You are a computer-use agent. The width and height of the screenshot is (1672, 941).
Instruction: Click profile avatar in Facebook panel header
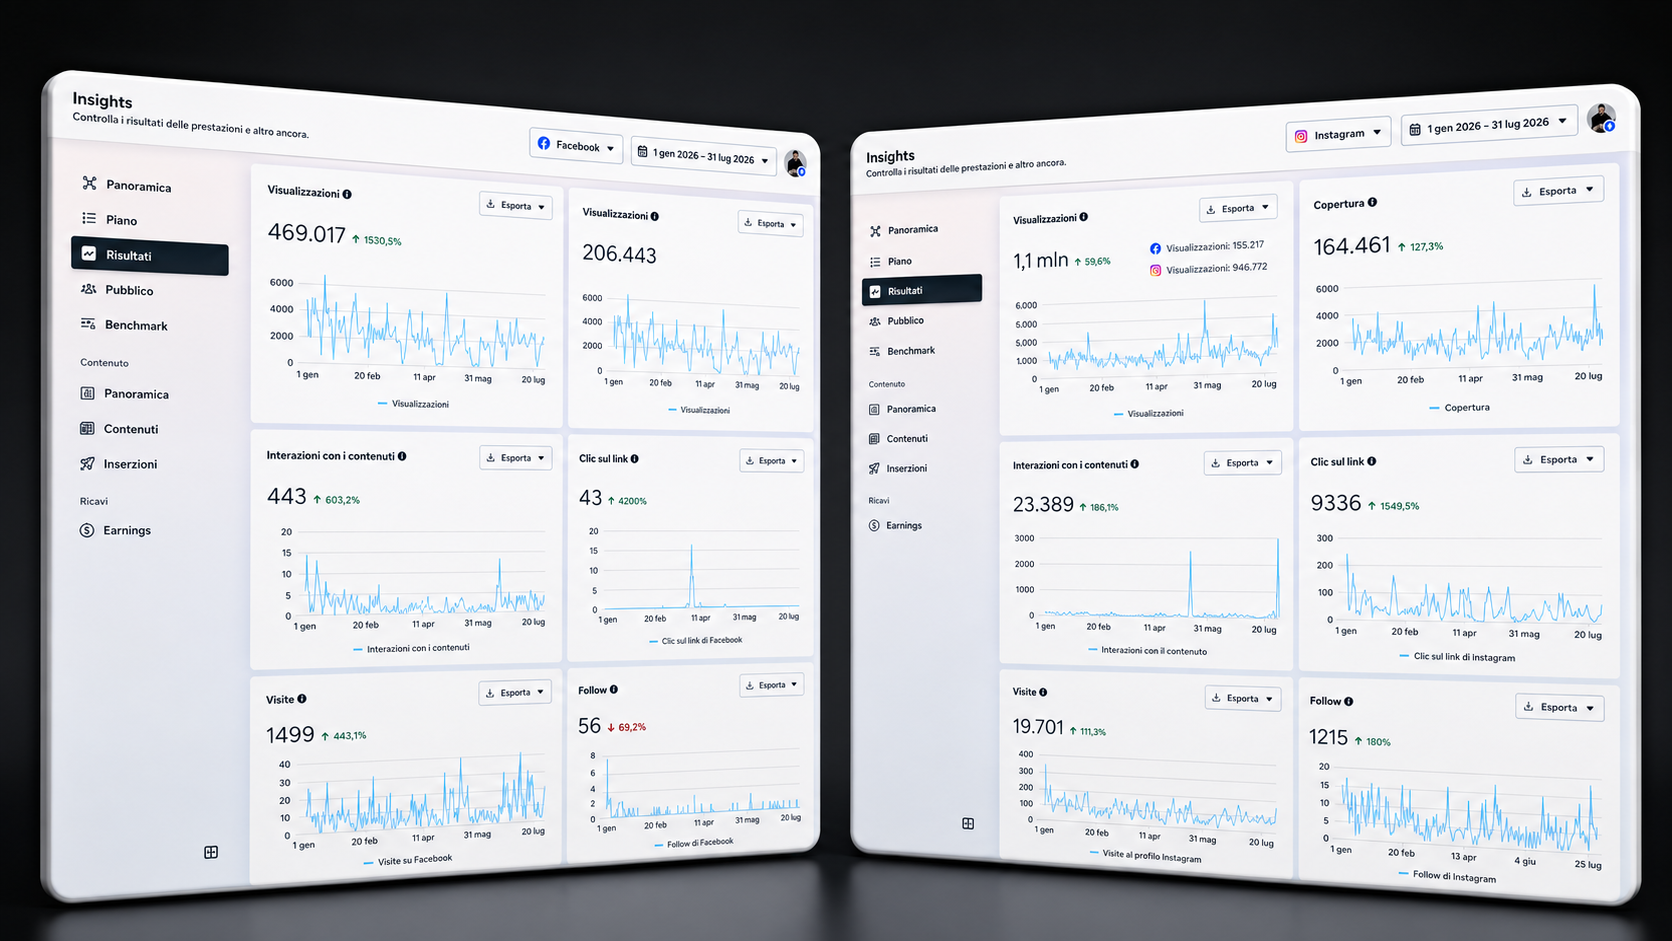tap(795, 163)
